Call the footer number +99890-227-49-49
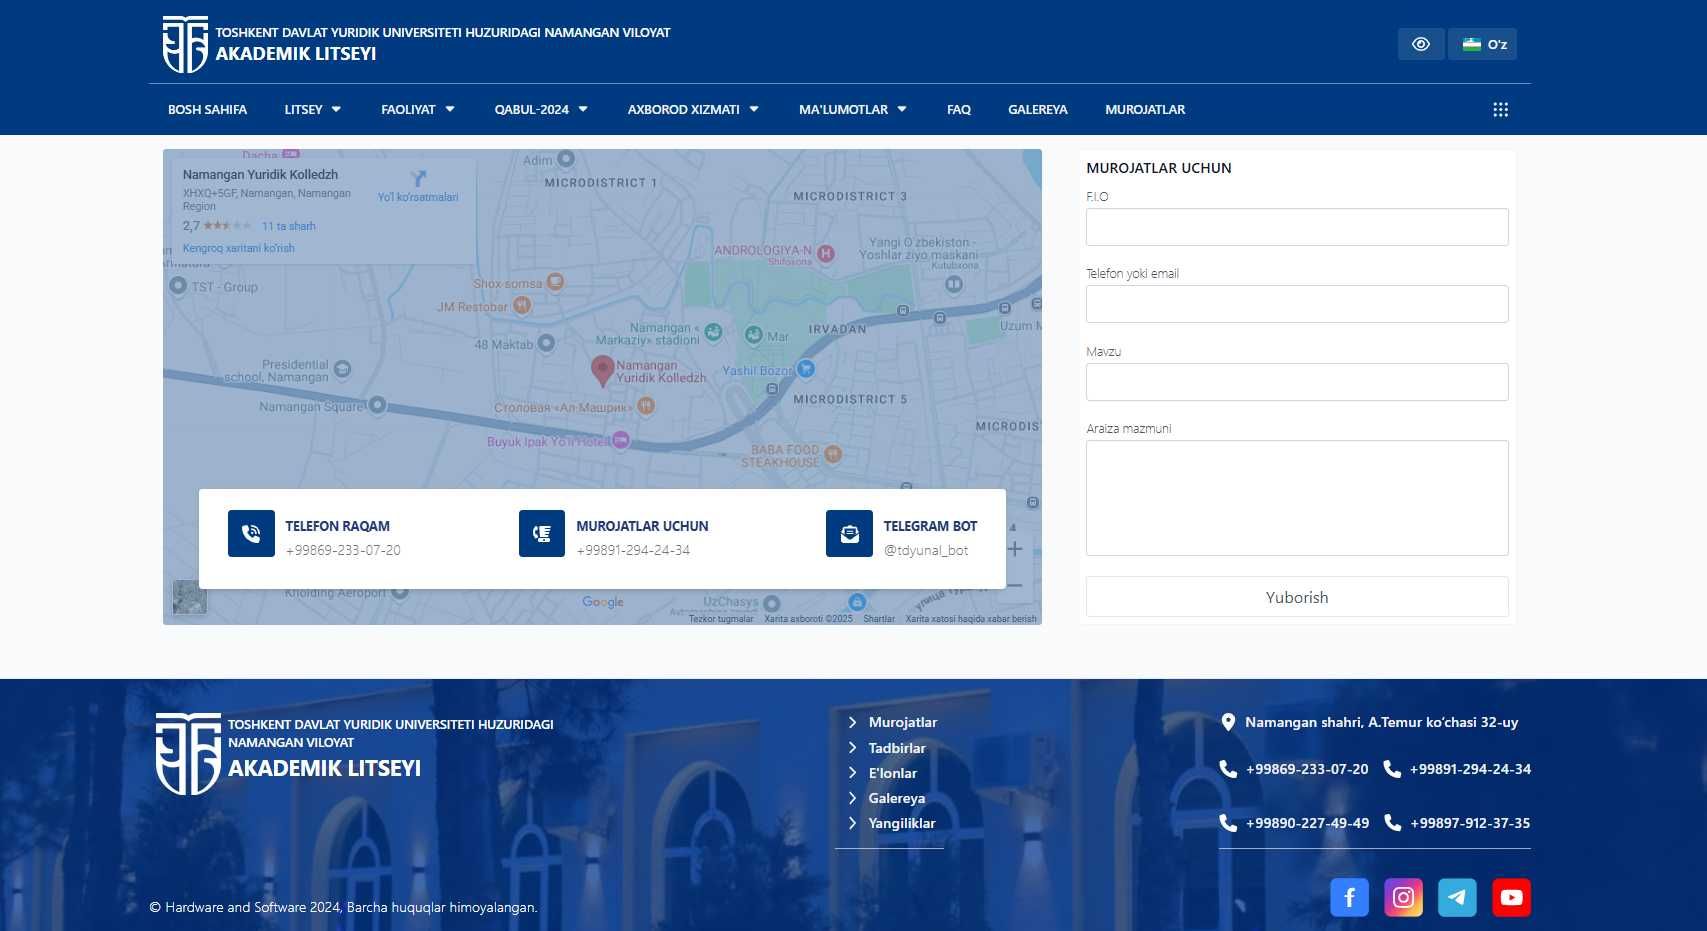Image resolution: width=1707 pixels, height=931 pixels. point(1307,823)
